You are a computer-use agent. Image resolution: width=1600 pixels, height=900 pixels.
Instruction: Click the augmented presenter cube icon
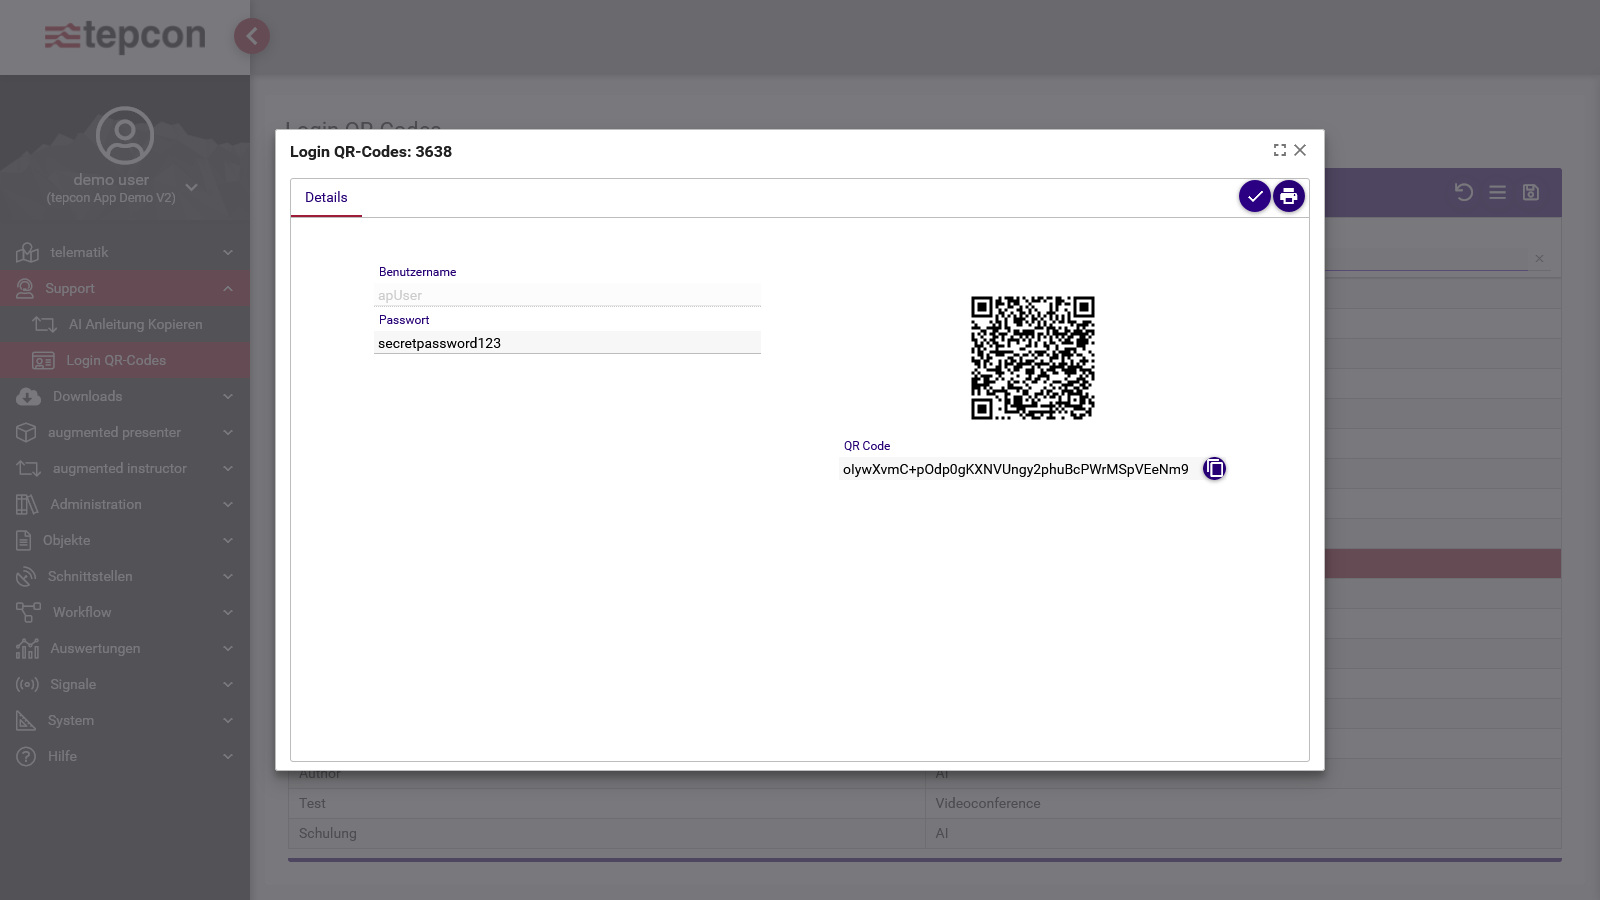[26, 432]
